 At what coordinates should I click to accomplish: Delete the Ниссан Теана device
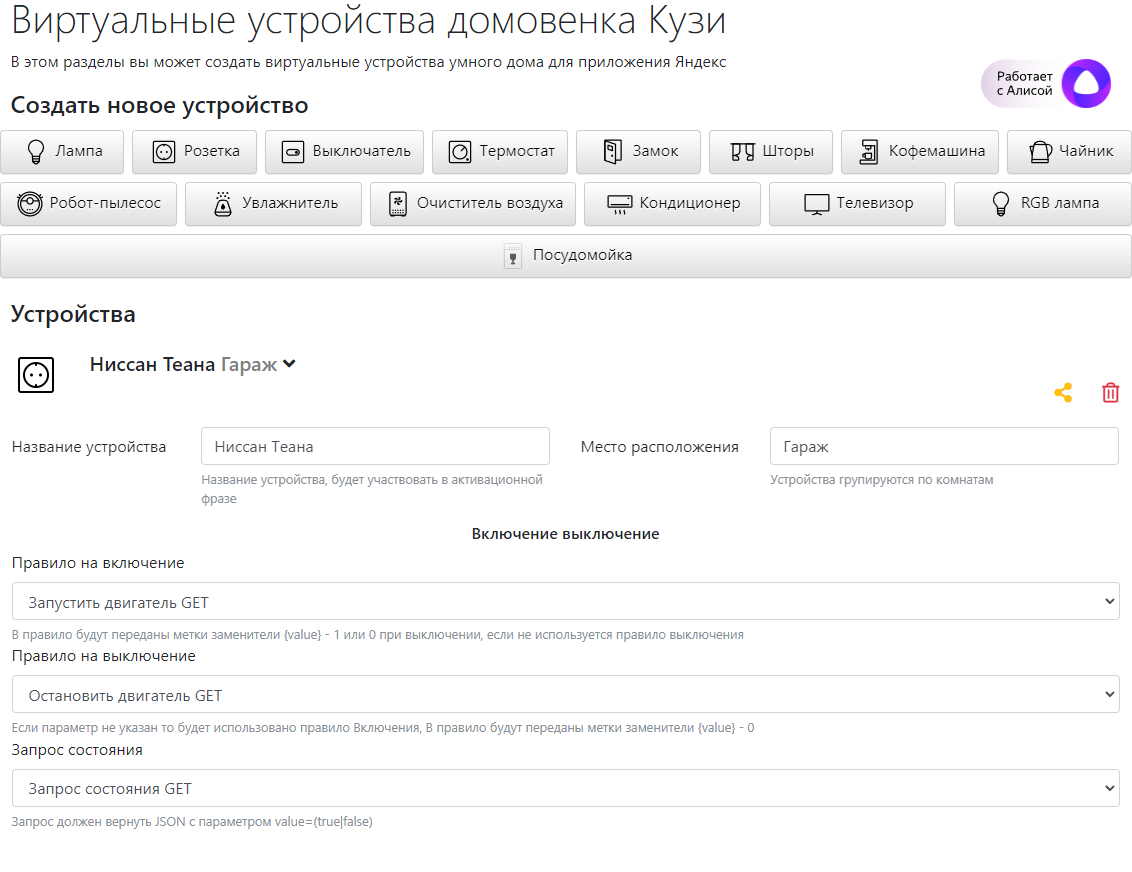pyautogui.click(x=1110, y=393)
